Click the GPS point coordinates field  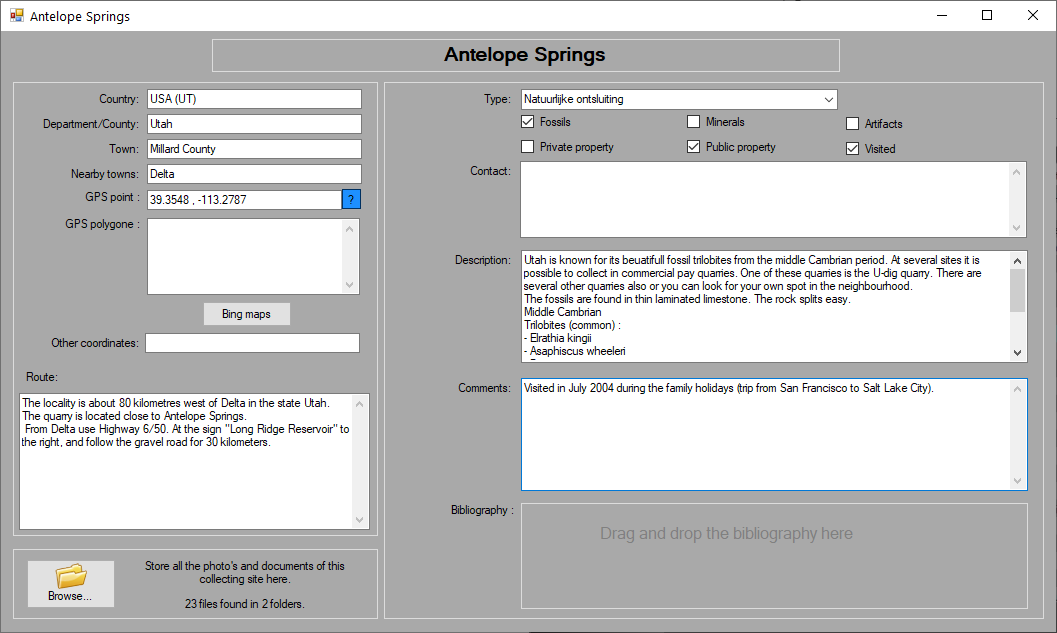[244, 200]
